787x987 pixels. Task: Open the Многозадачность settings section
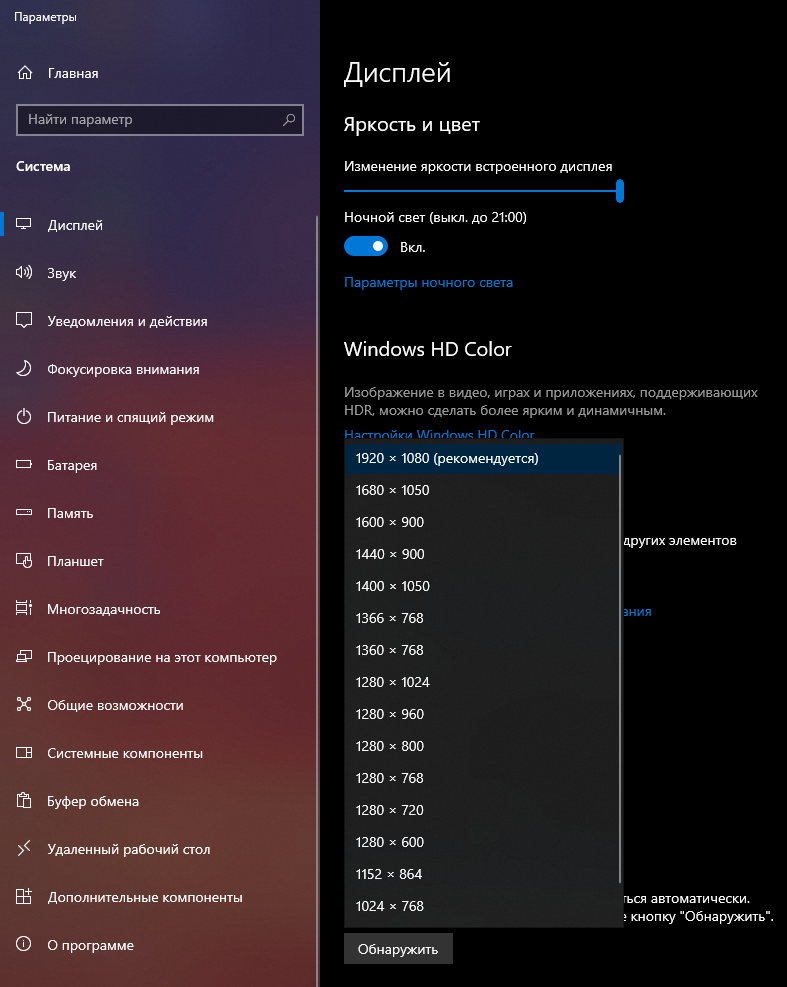(103, 609)
